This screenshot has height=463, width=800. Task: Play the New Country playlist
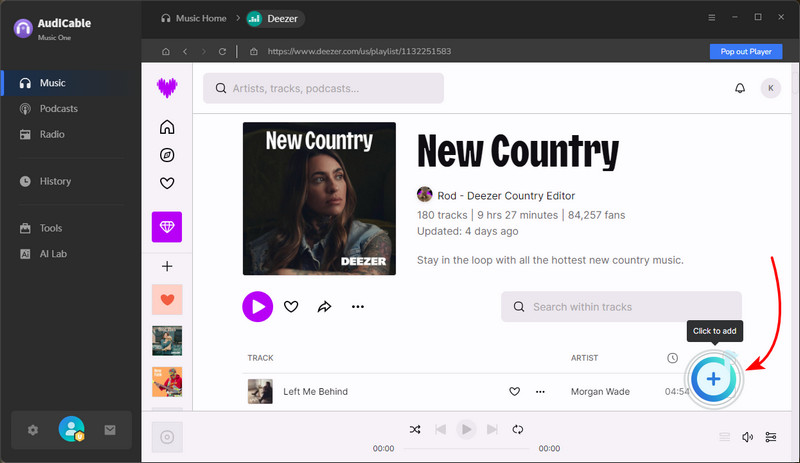point(258,307)
